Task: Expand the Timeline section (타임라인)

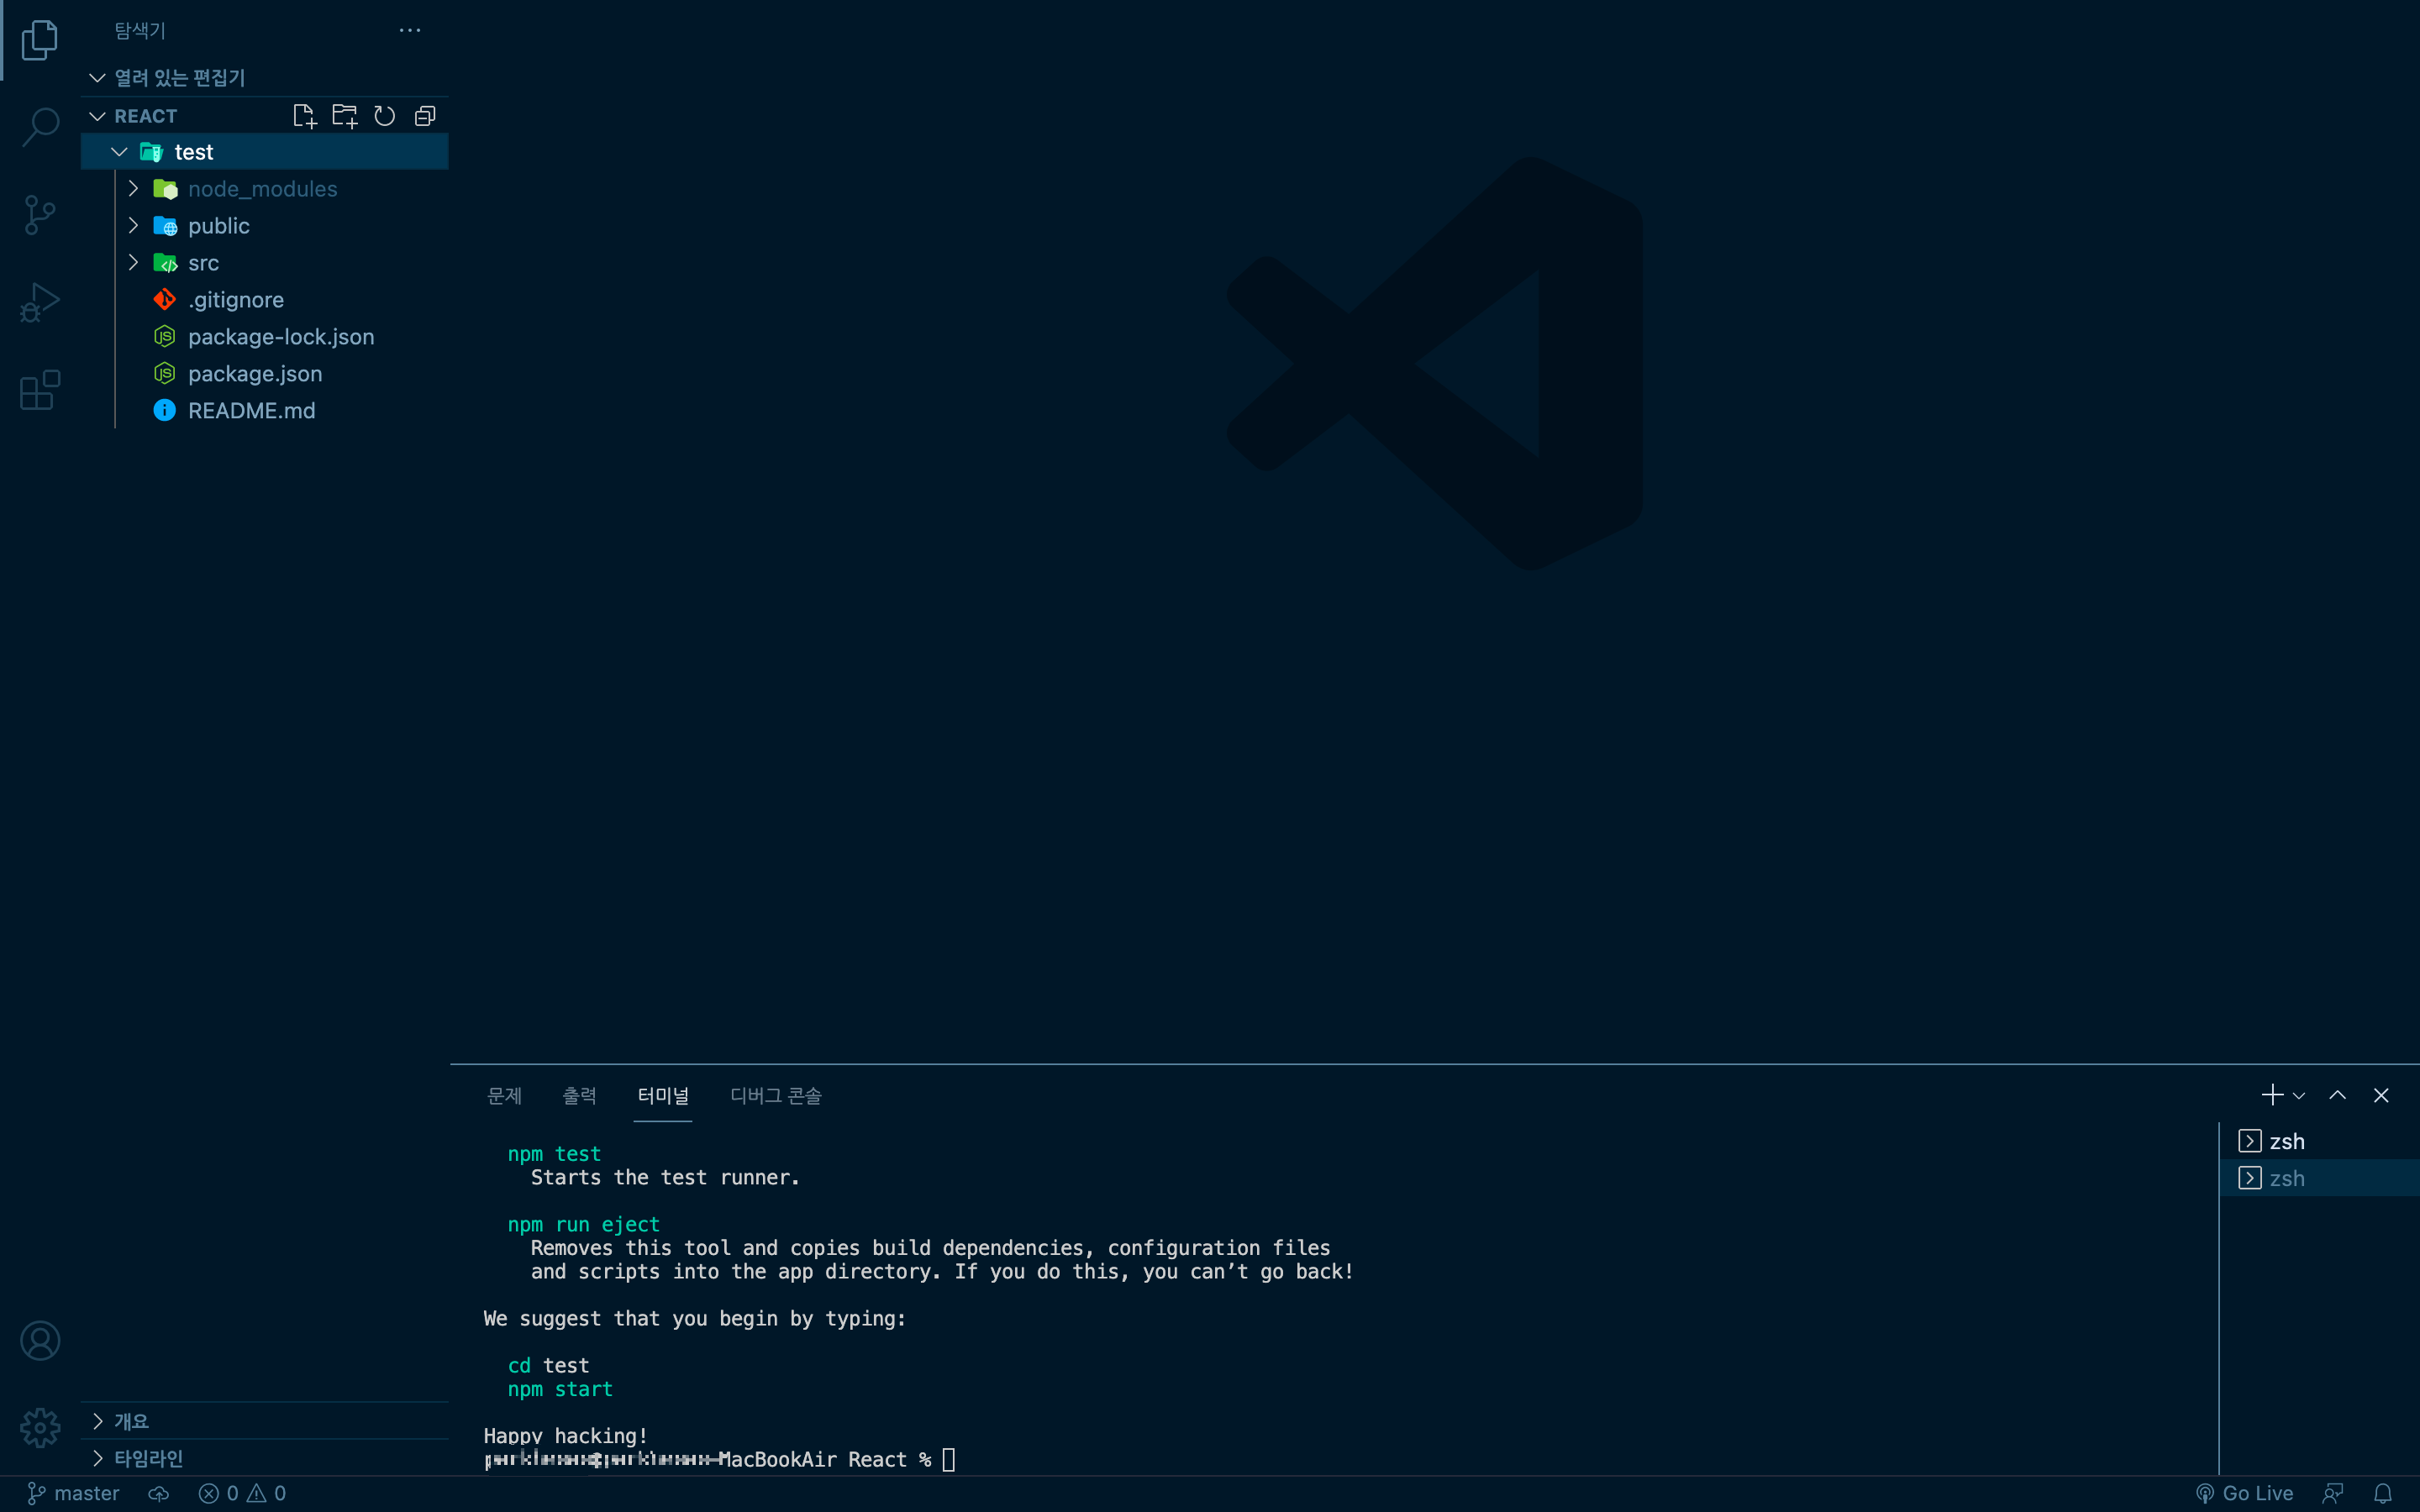Action: click(264, 1458)
